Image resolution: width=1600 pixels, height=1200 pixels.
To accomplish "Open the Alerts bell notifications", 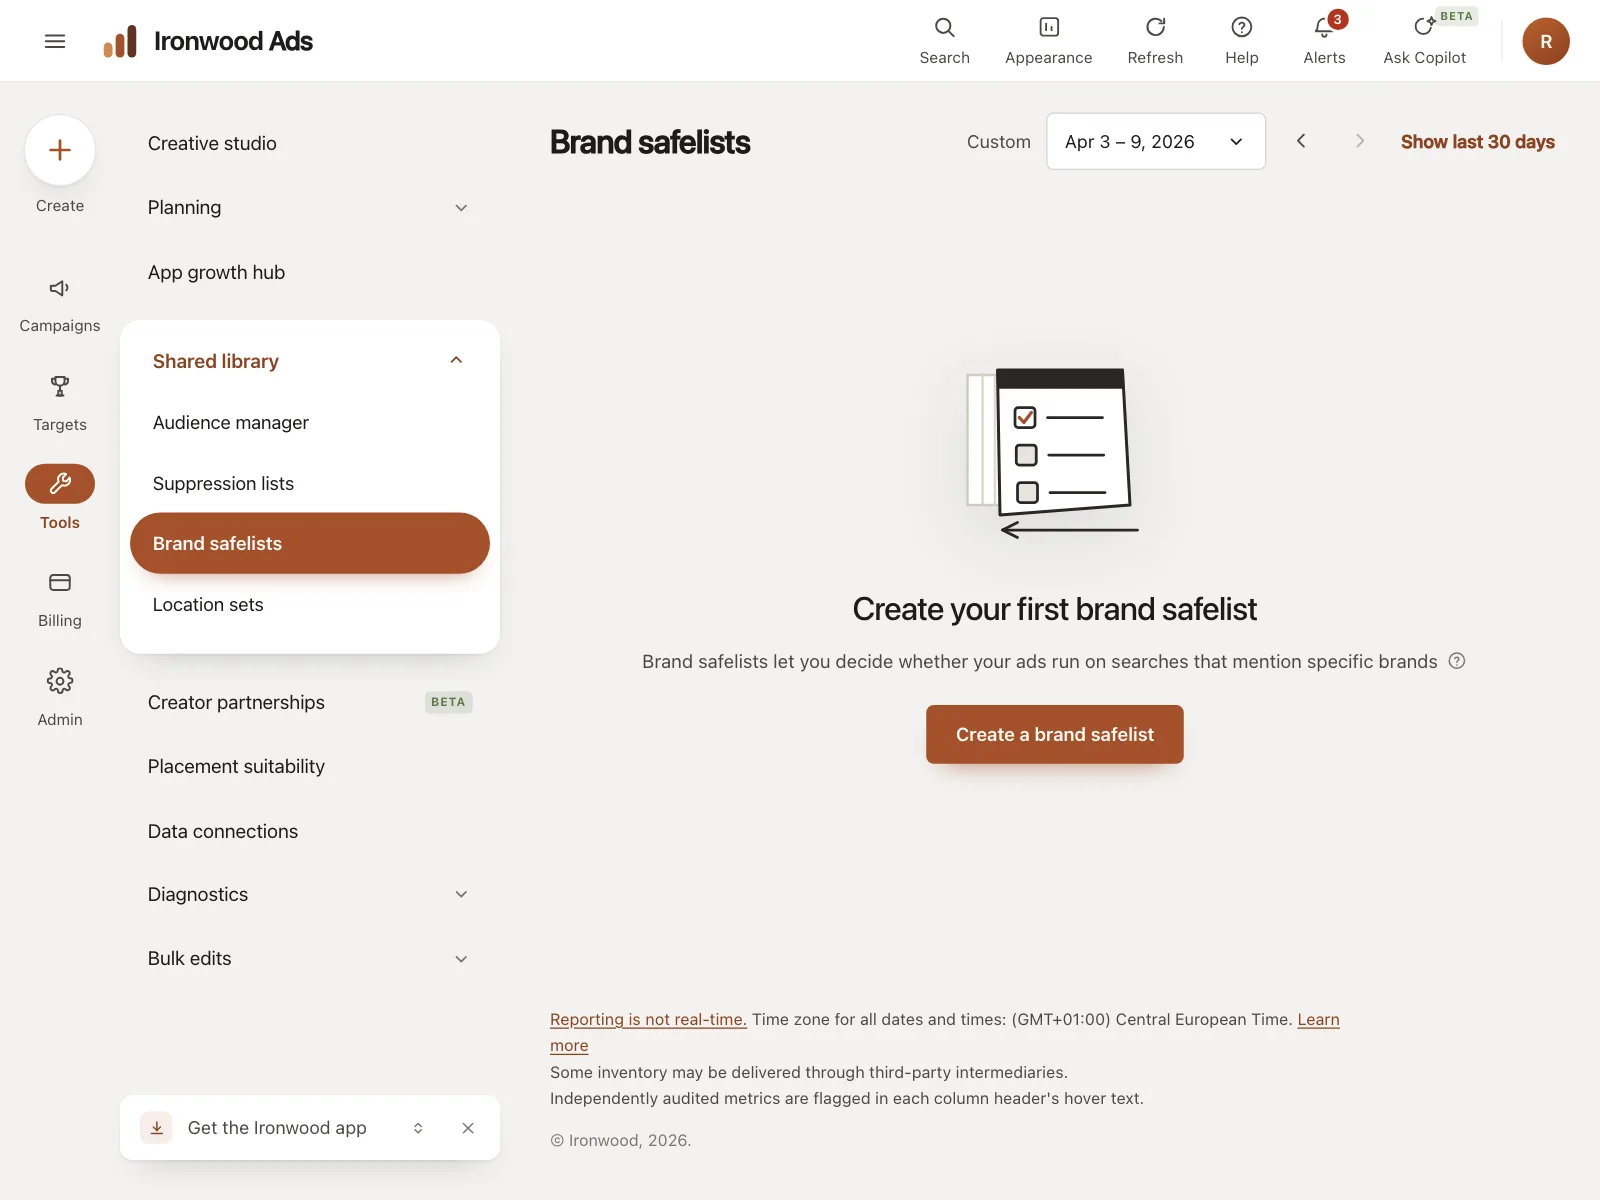I will click(x=1324, y=27).
